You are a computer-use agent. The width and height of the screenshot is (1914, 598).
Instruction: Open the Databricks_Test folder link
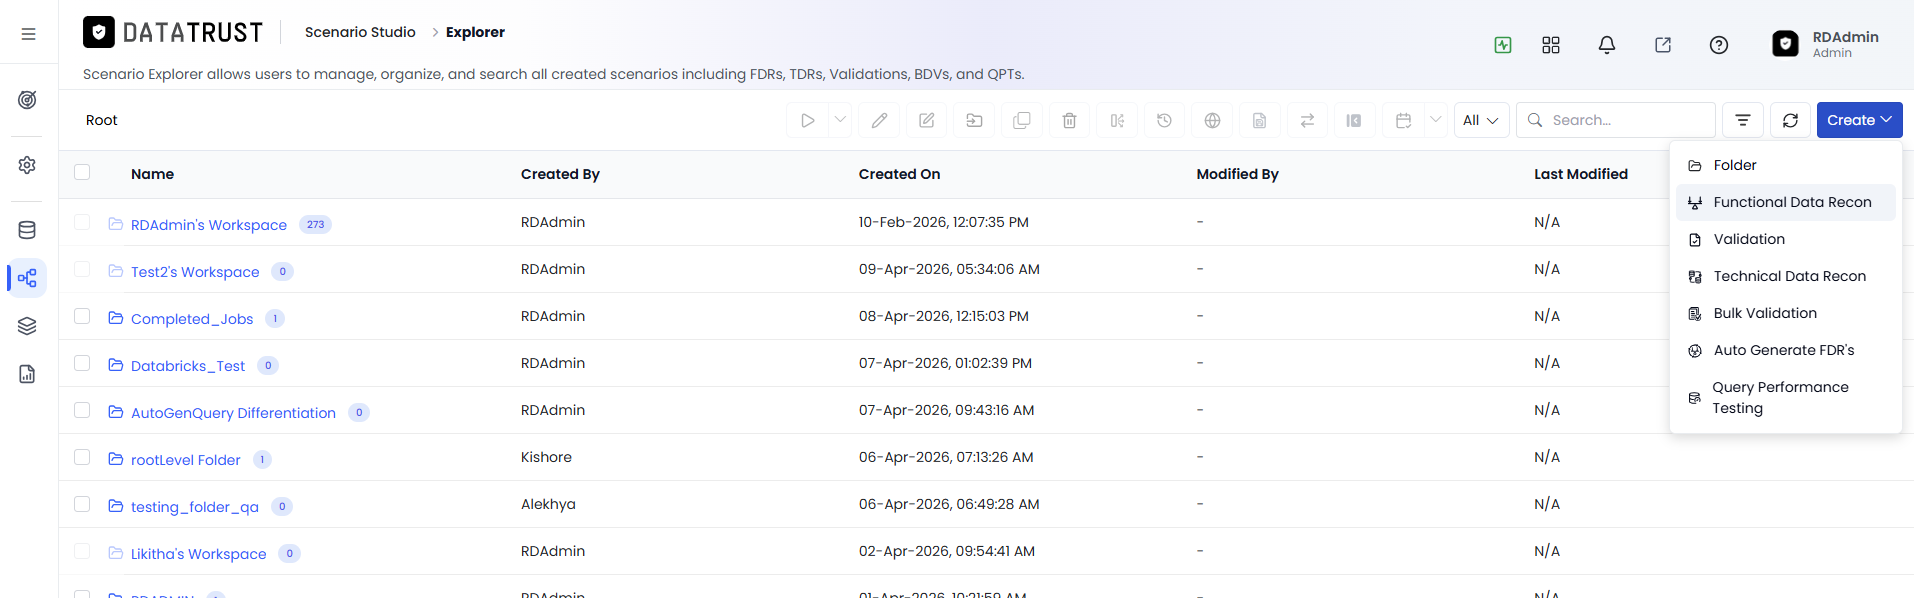point(188,366)
